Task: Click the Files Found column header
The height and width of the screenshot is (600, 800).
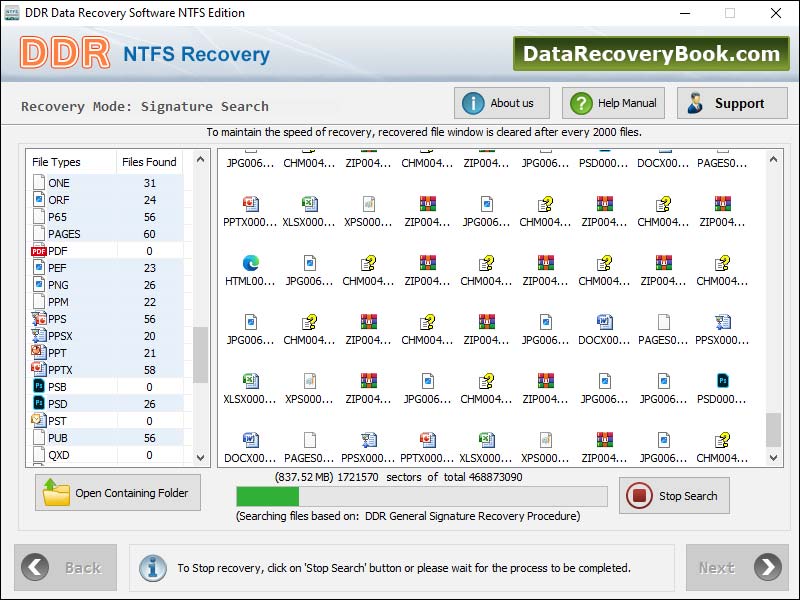Action: [148, 162]
